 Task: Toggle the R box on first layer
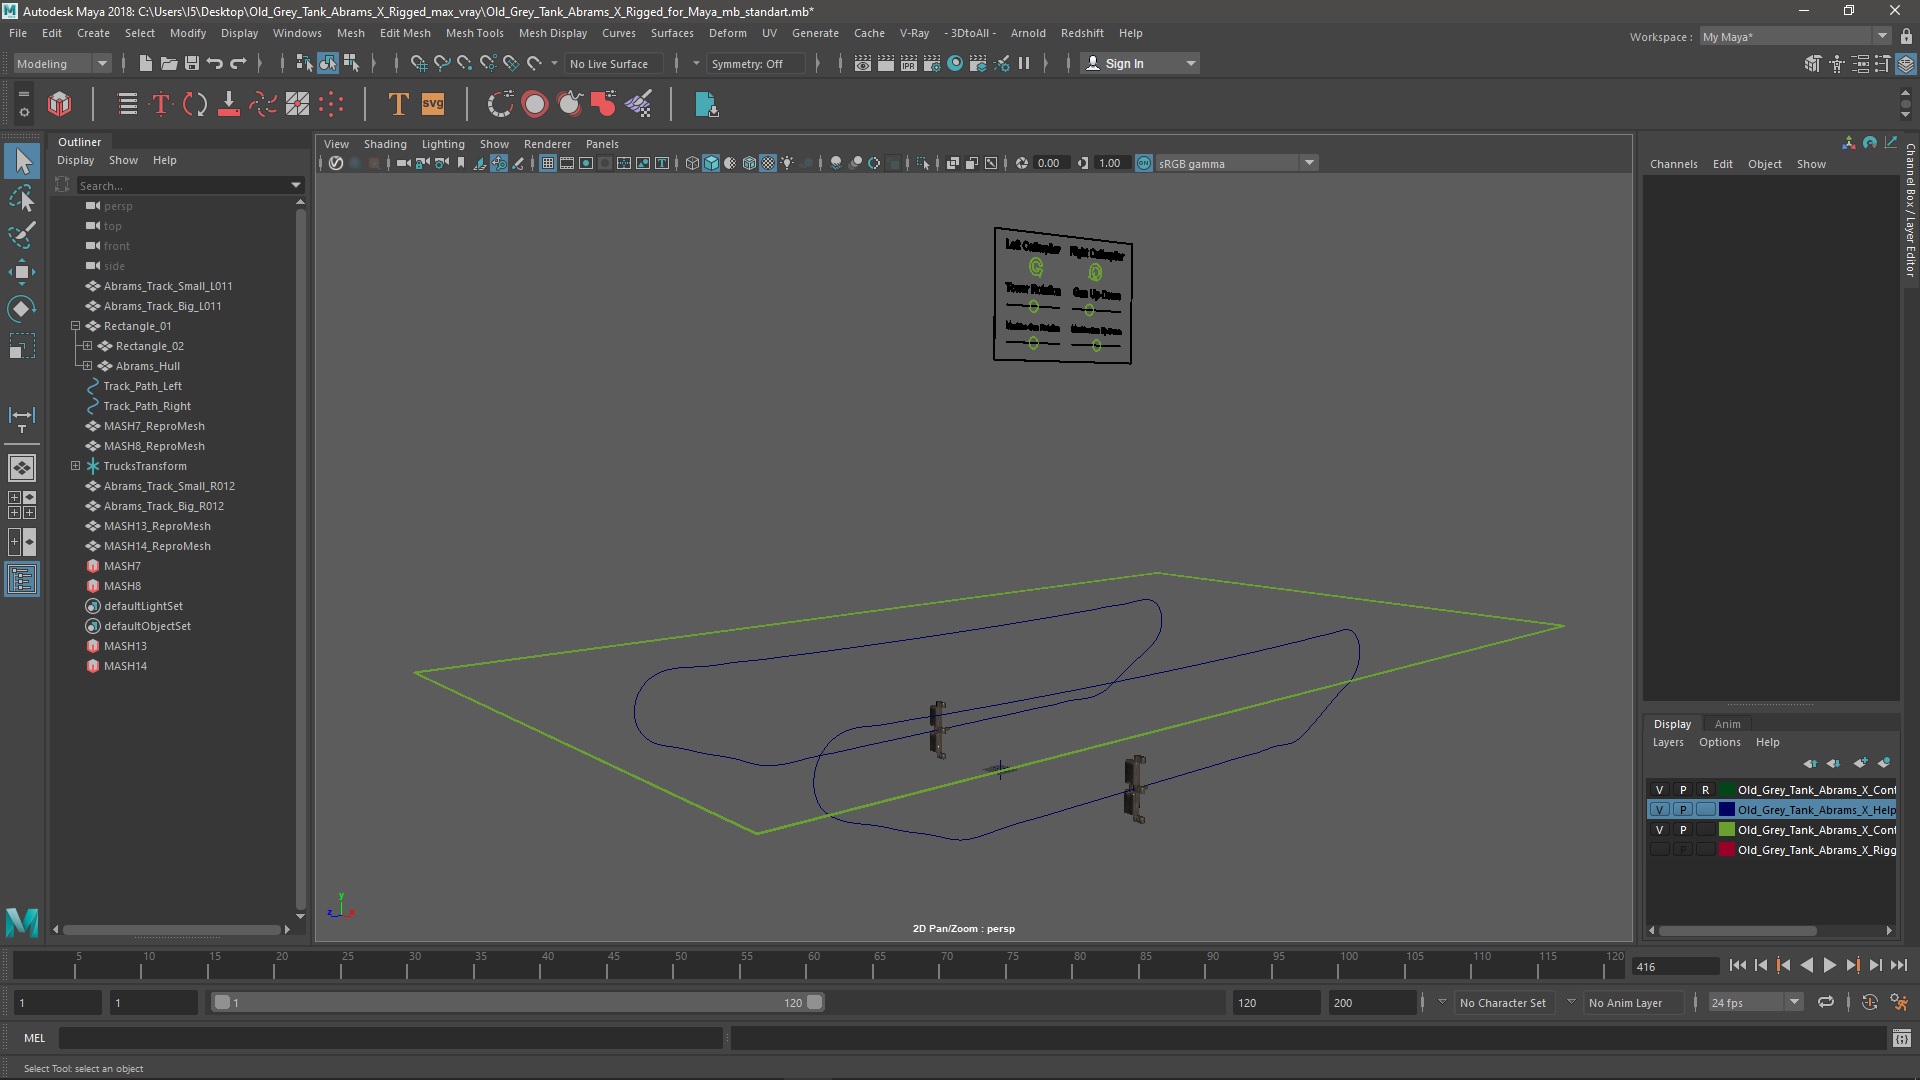[1706, 790]
